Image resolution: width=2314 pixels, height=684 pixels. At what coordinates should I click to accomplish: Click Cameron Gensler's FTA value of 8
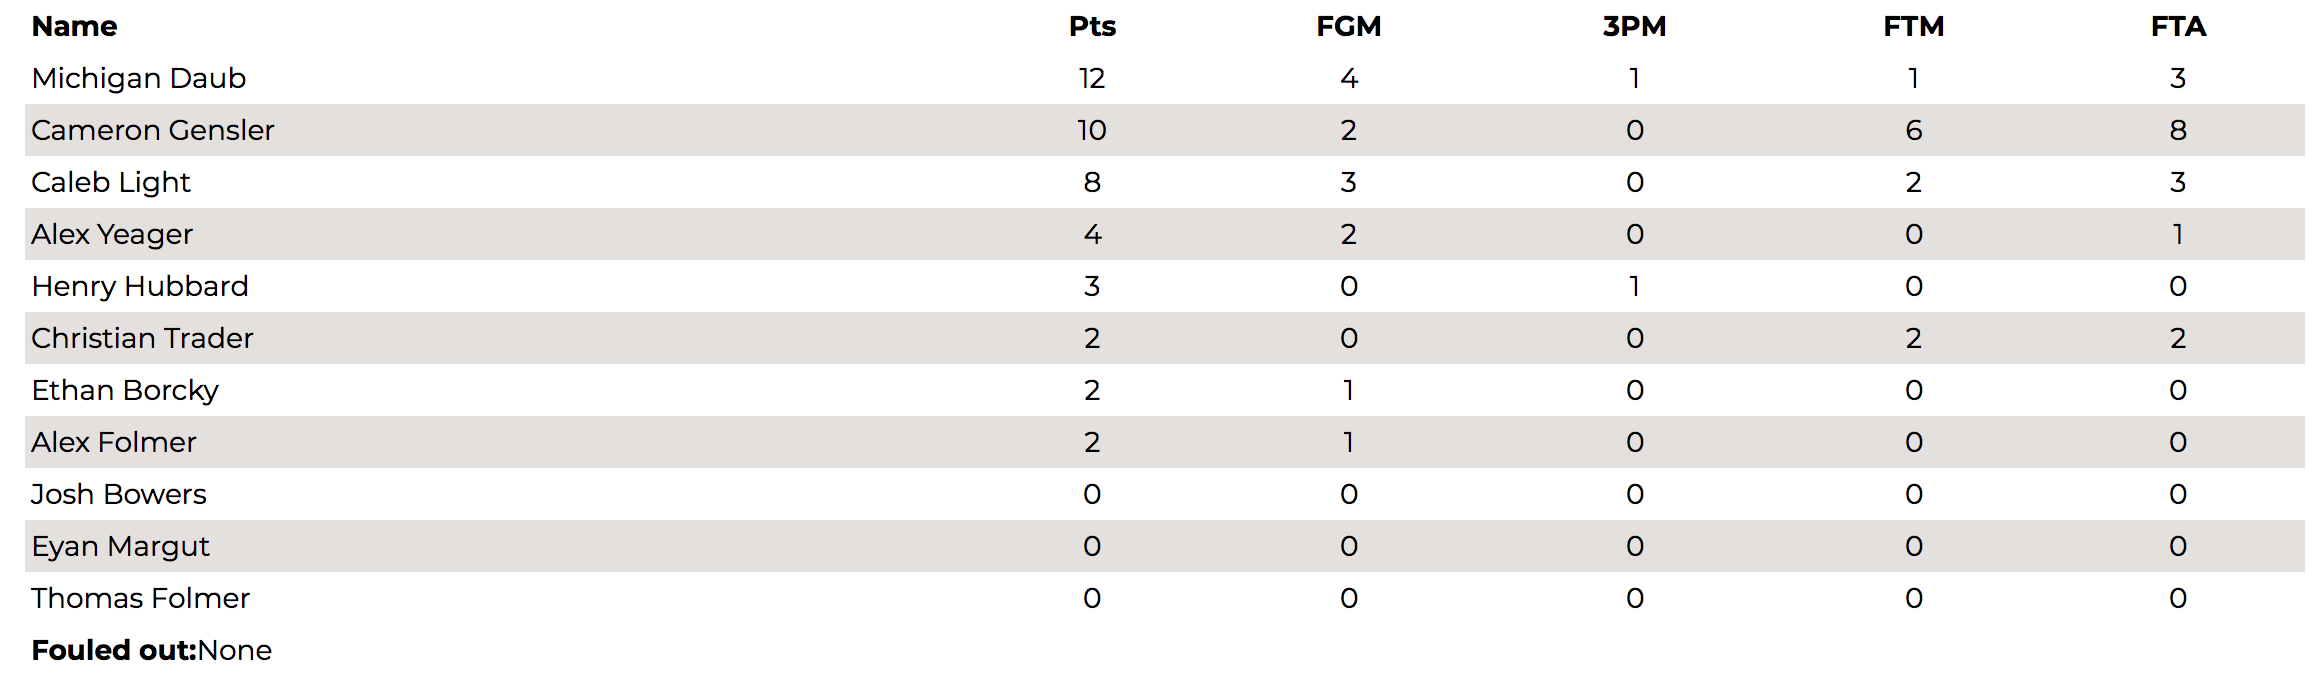click(2178, 130)
